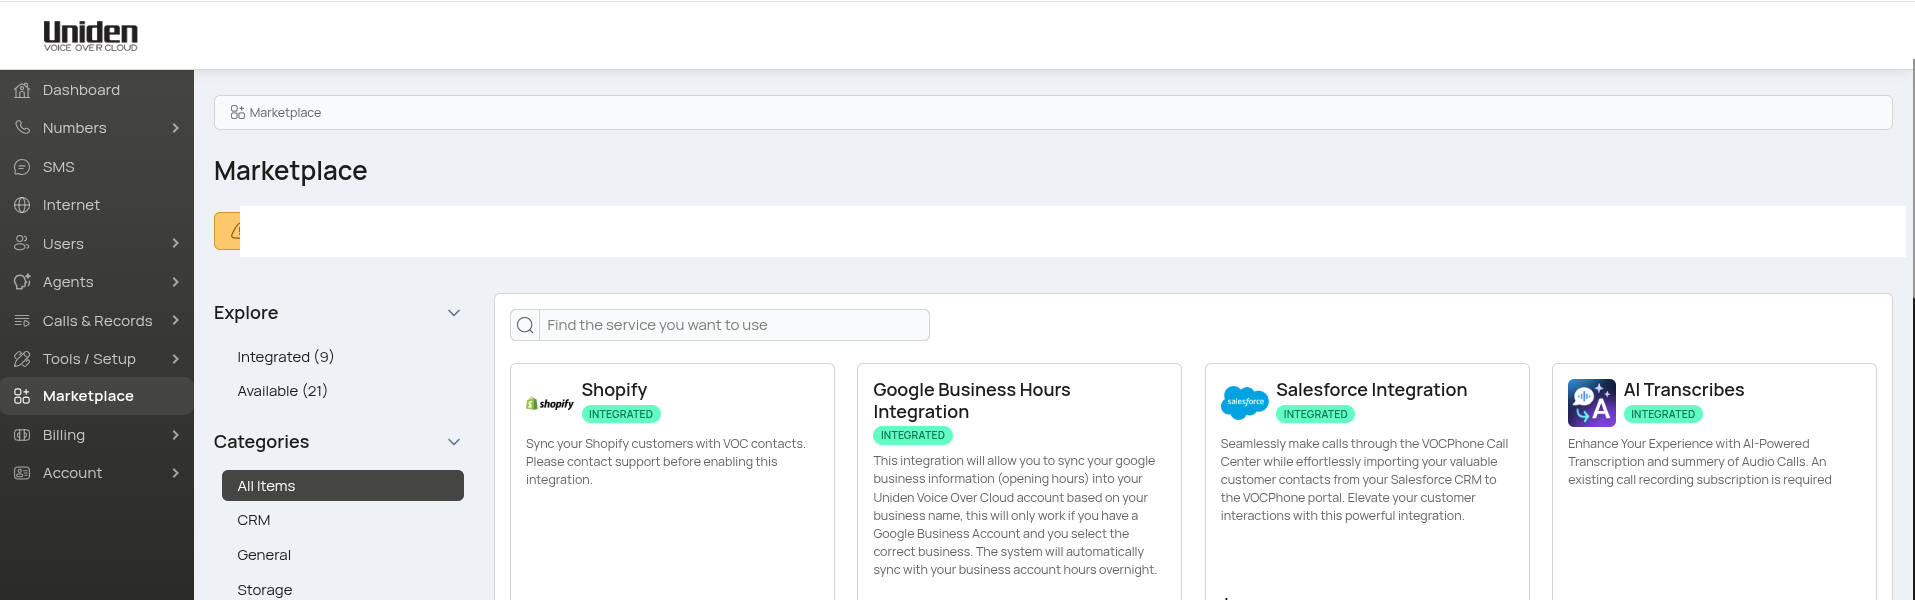1915x600 pixels.
Task: Click the SMS chat bubble icon
Action: 22,167
